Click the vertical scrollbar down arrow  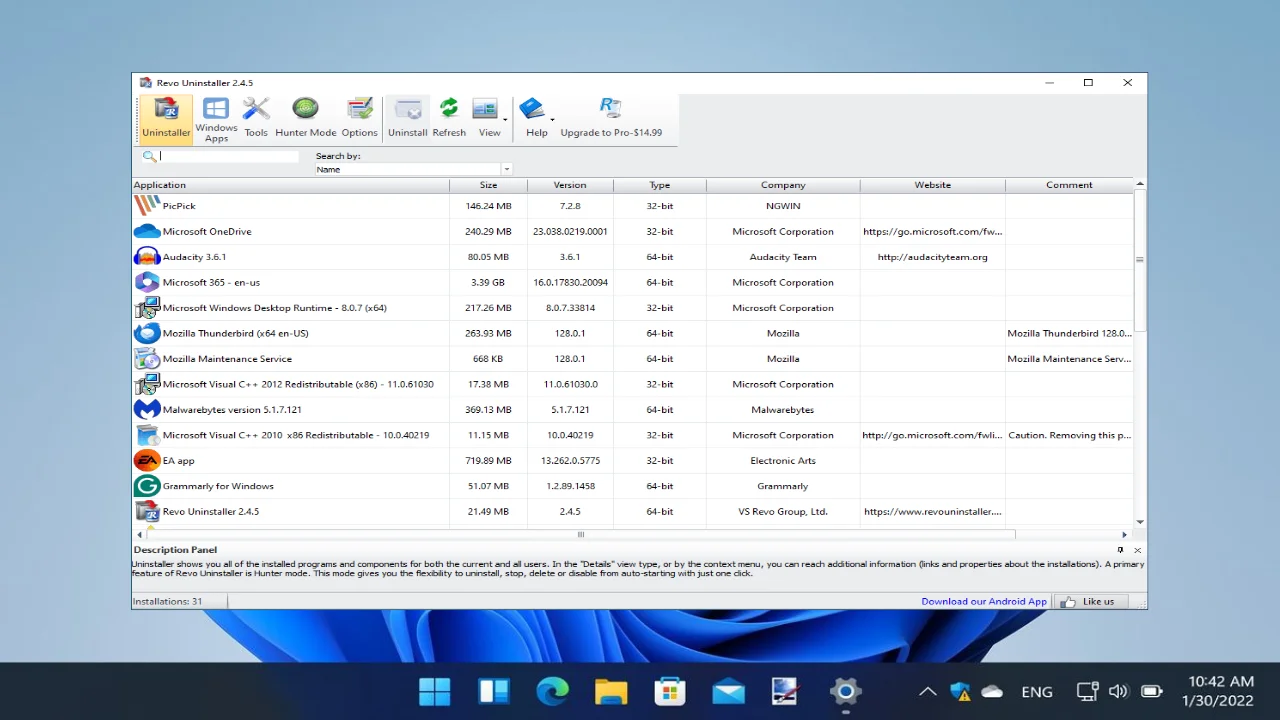(x=1140, y=521)
